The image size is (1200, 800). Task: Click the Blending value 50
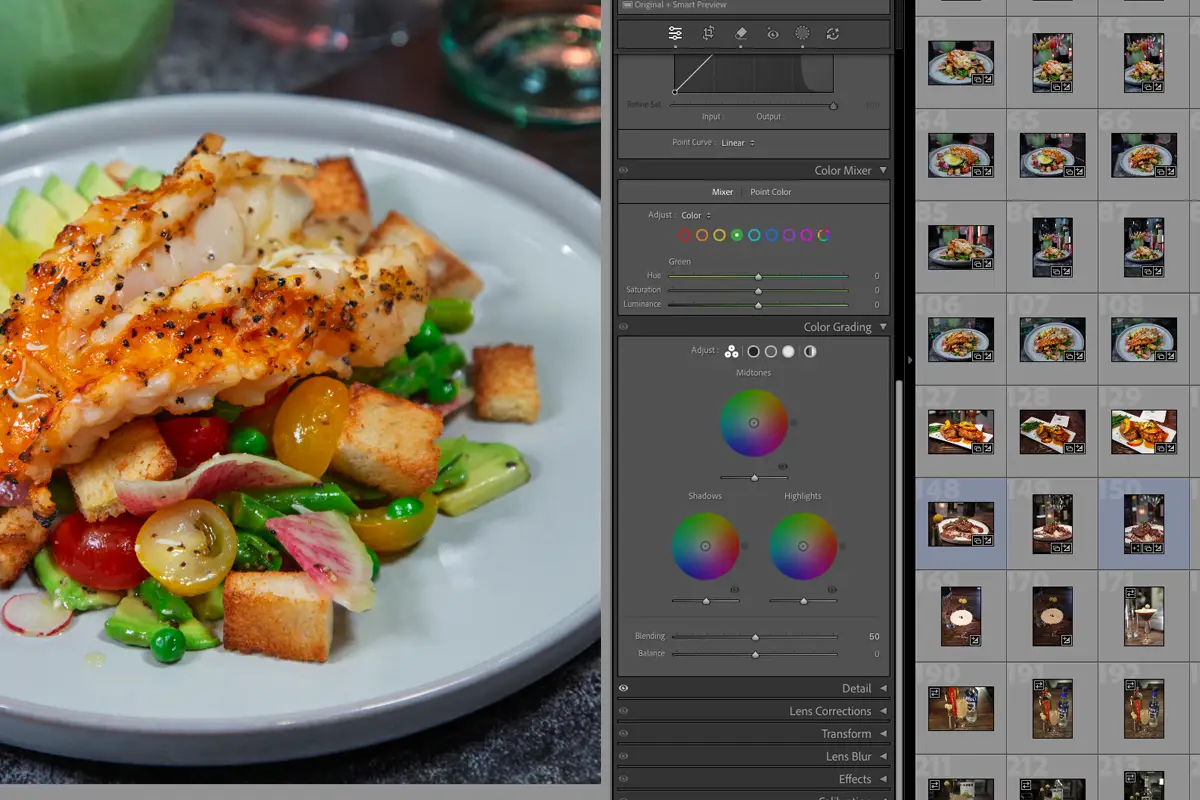coord(874,636)
